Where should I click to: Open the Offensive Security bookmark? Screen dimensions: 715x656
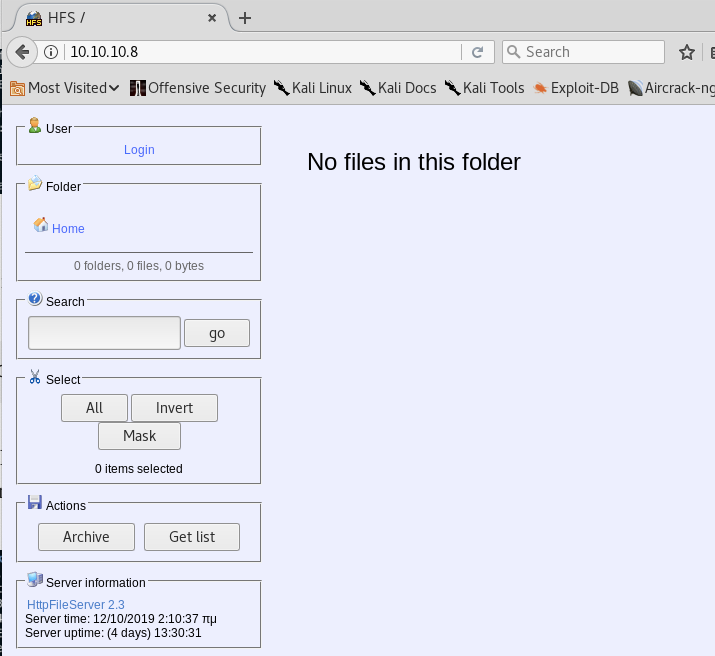198,88
